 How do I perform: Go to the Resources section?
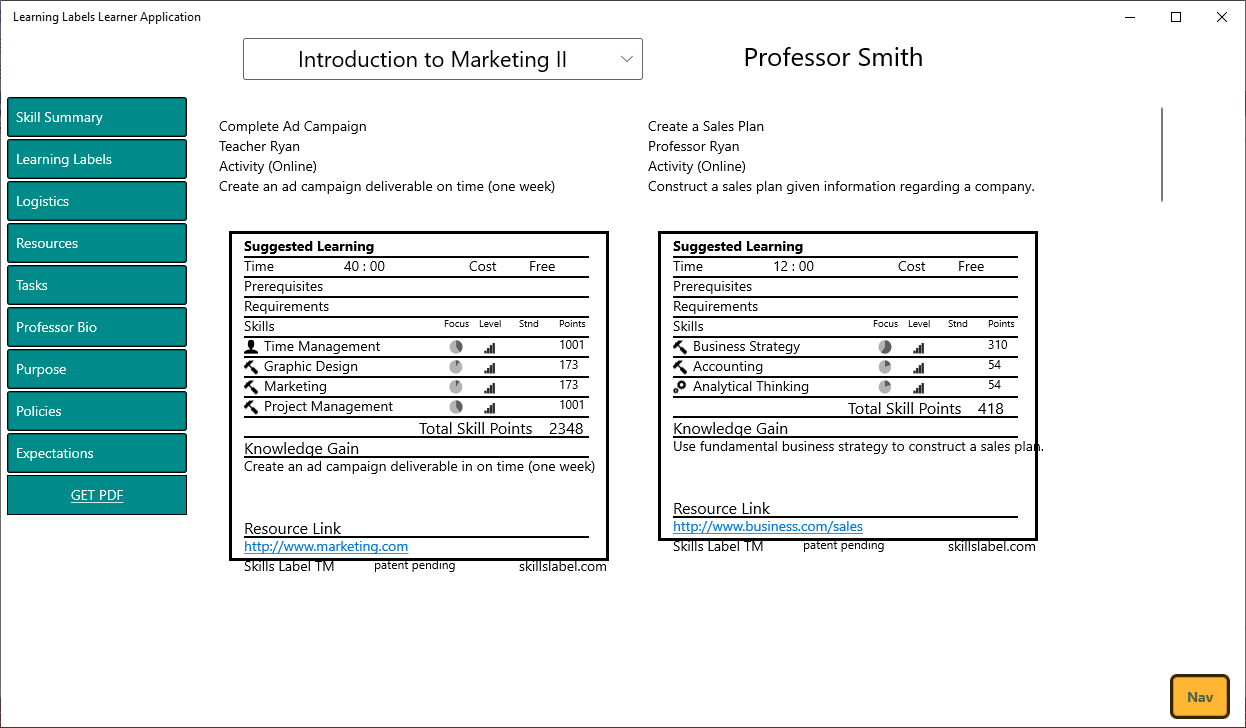(97, 243)
